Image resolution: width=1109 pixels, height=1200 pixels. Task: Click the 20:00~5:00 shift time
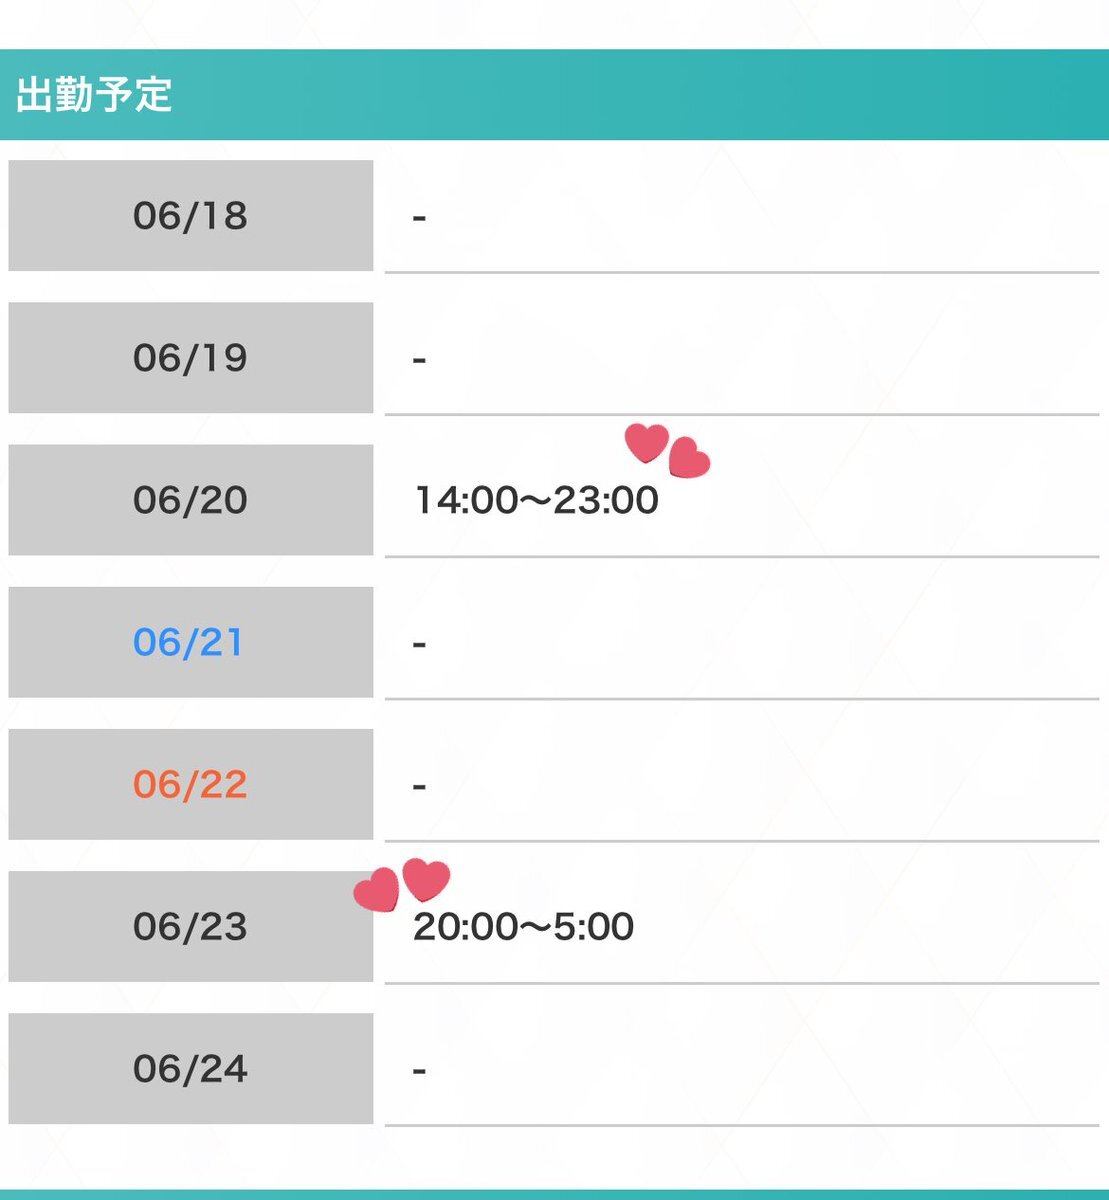tap(524, 927)
